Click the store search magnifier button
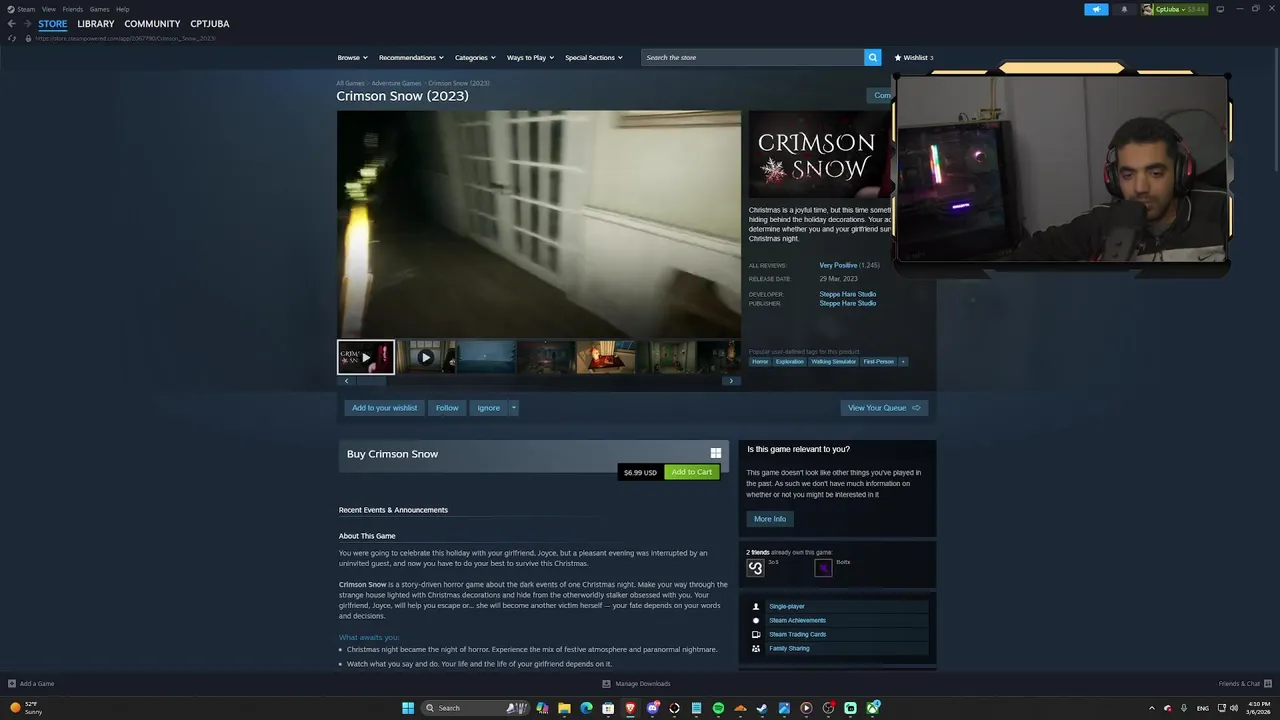 (x=873, y=57)
